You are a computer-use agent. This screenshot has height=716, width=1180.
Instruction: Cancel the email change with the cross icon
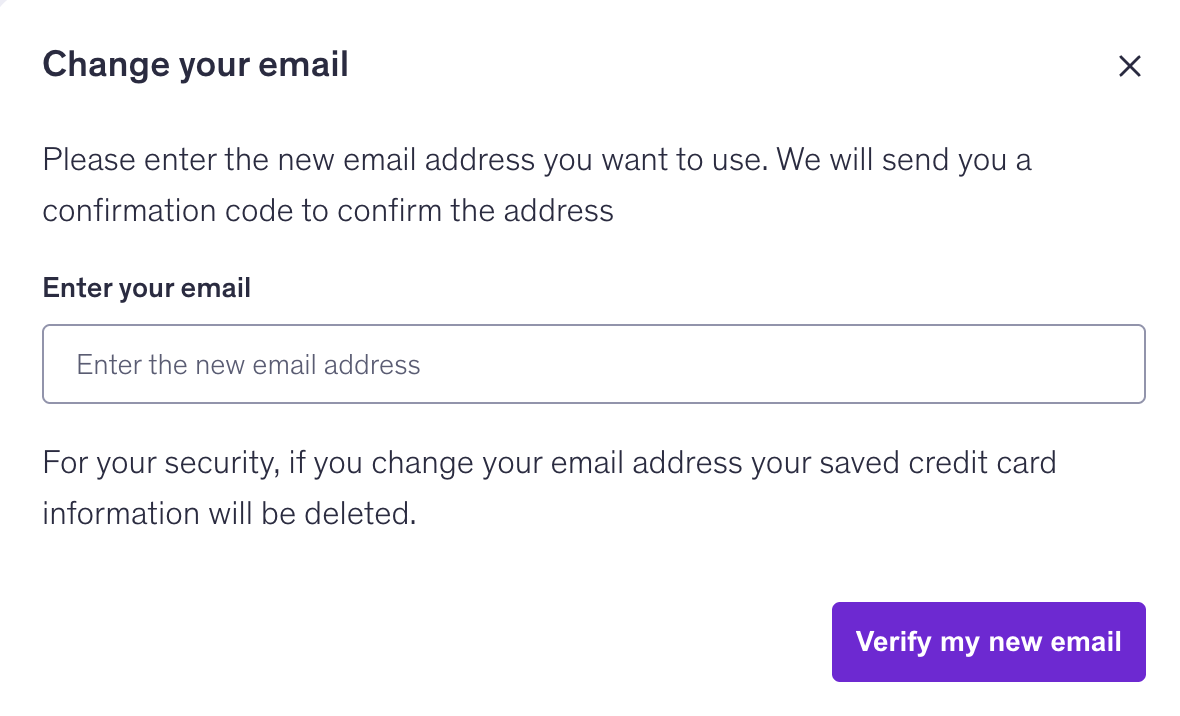pyautogui.click(x=1130, y=66)
